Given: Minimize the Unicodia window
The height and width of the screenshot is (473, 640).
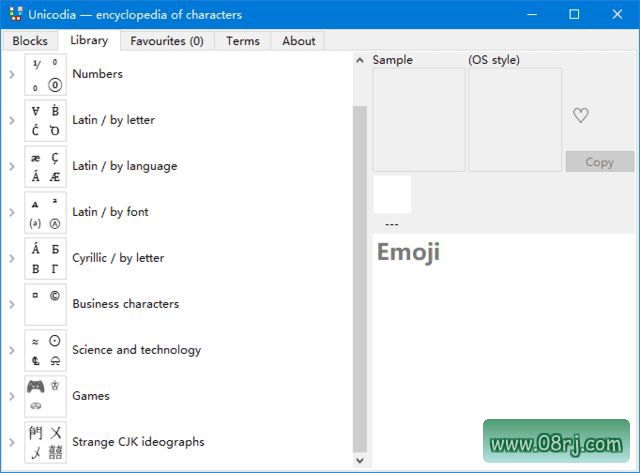Looking at the screenshot, I should [x=532, y=14].
